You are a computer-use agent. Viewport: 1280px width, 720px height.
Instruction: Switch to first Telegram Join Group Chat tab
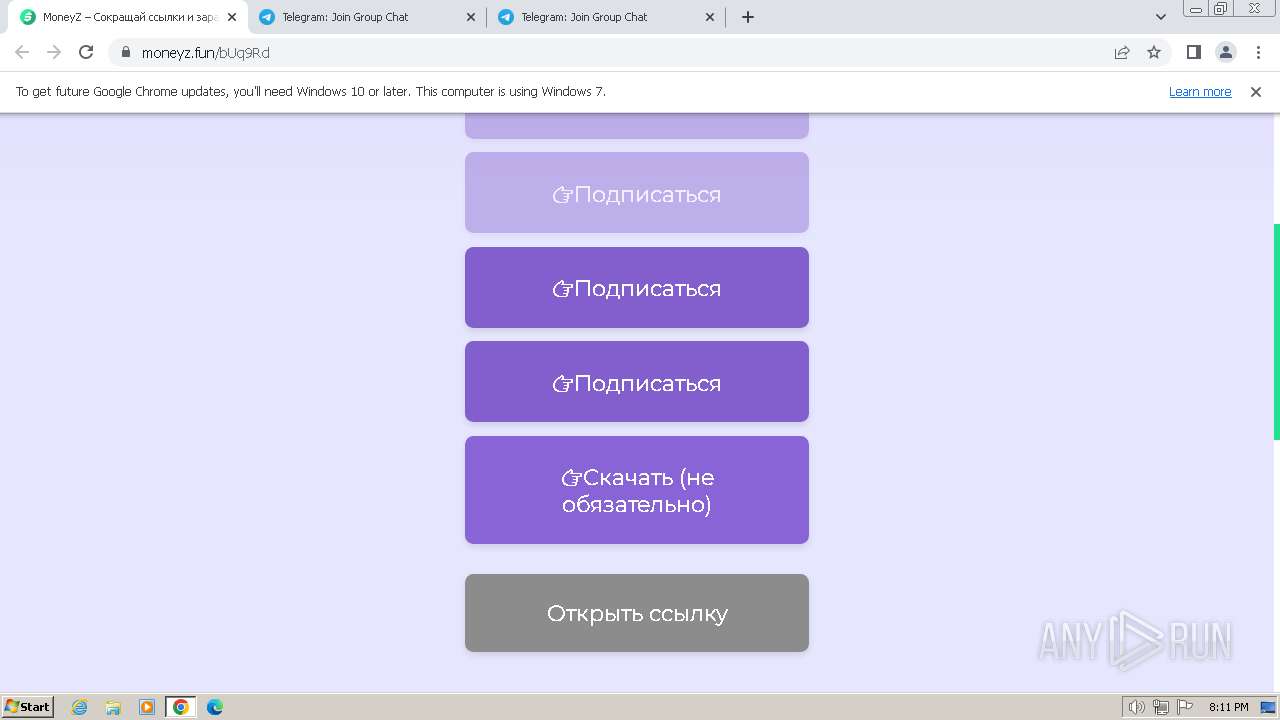(x=366, y=17)
